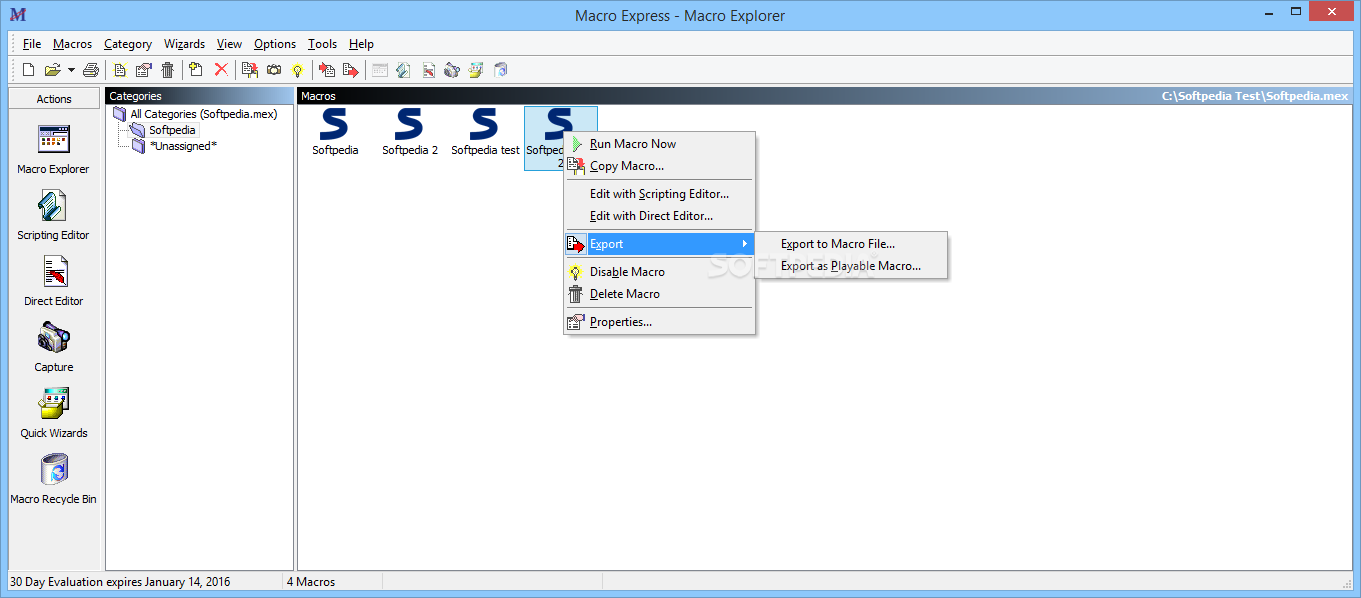Click the Macro Express app icon in title bar

point(17,15)
